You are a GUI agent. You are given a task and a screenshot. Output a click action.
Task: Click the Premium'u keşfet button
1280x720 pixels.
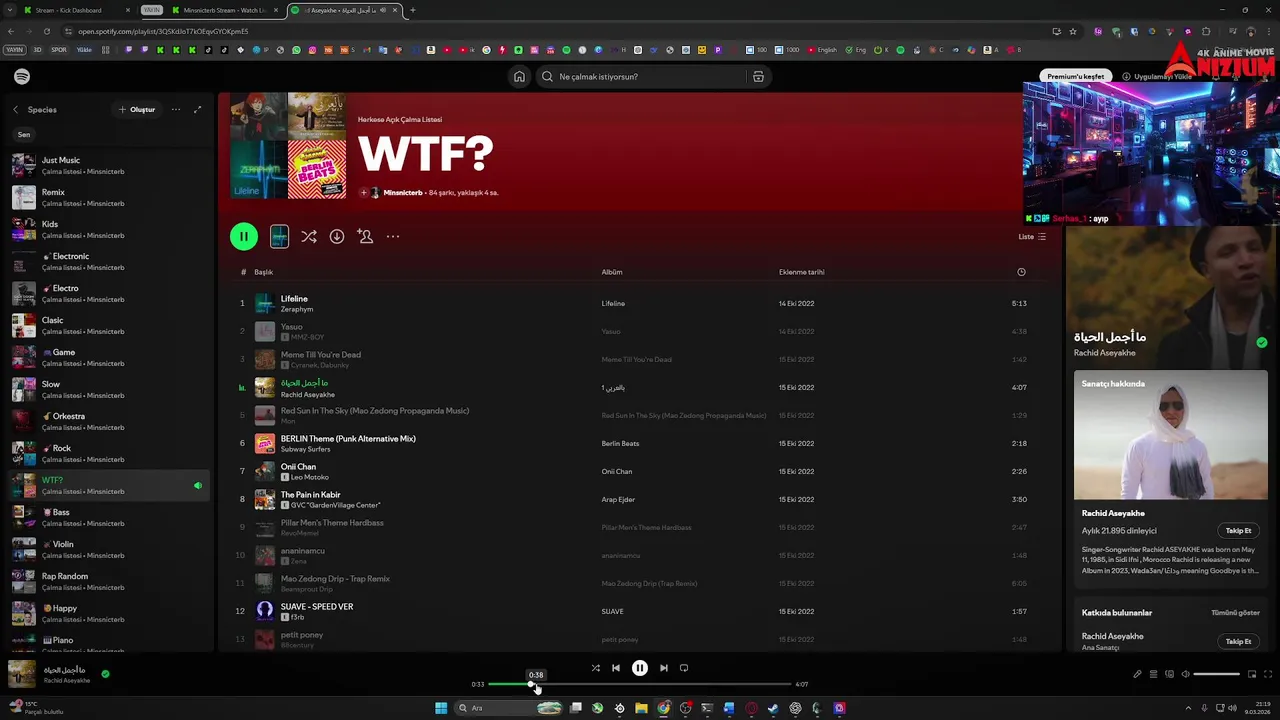tap(1075, 76)
